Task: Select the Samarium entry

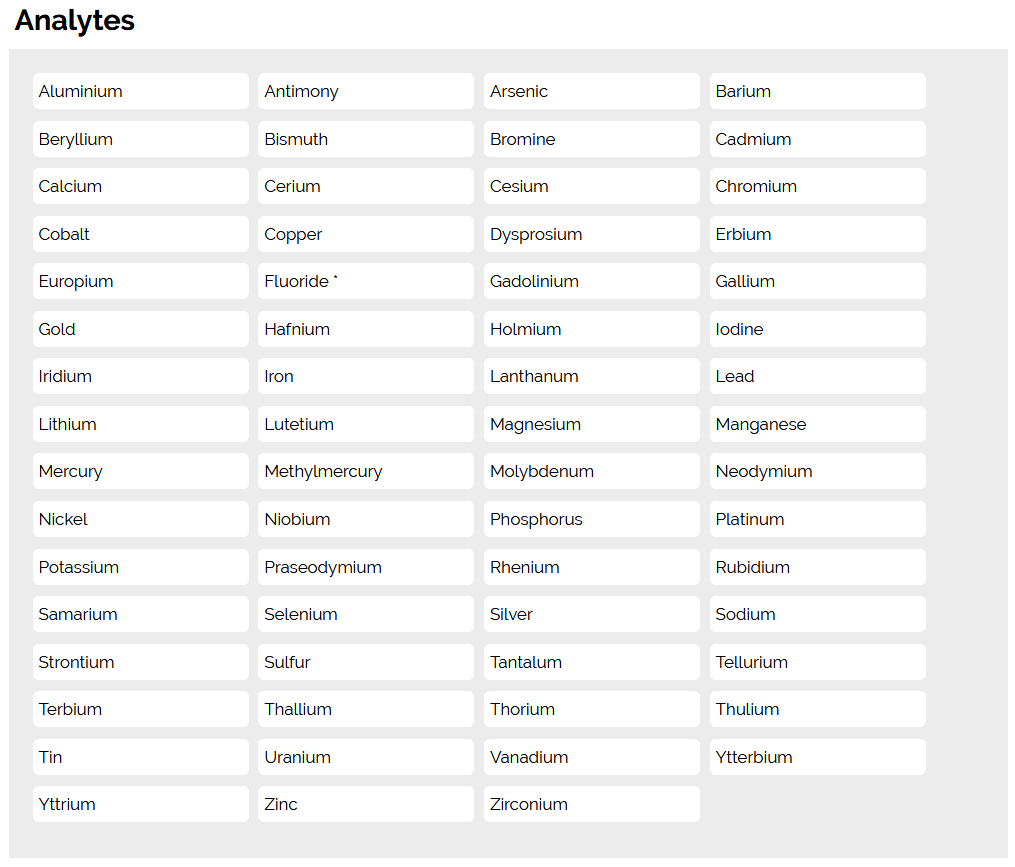Action: [140, 615]
